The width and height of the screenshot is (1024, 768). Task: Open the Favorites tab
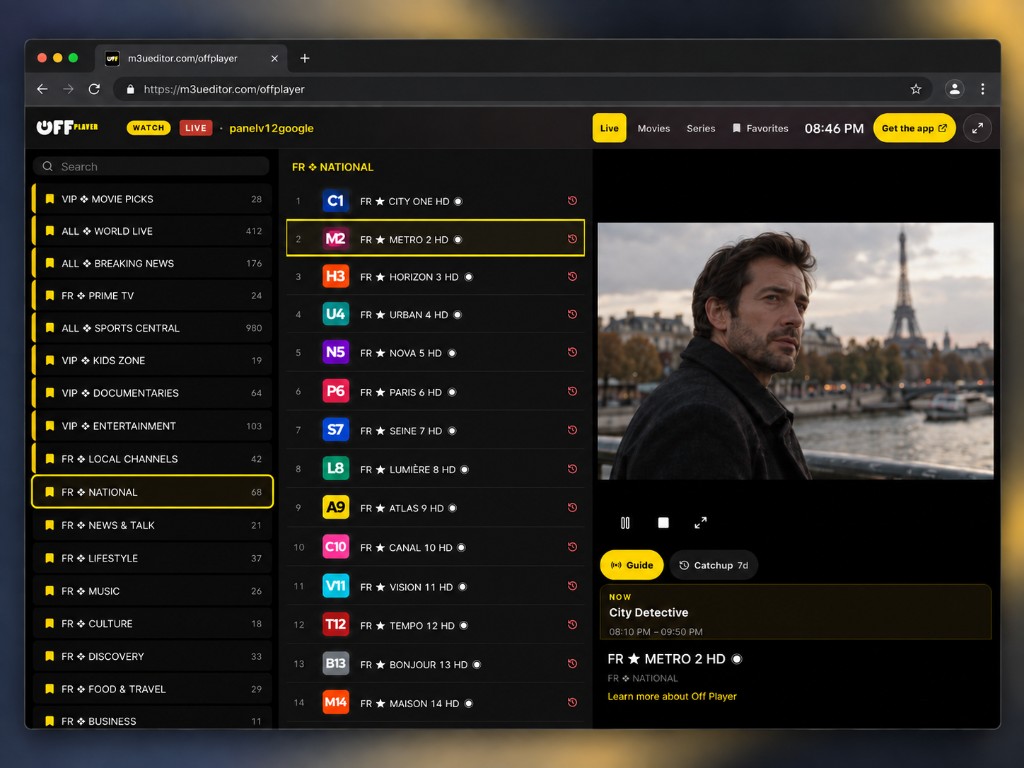(x=760, y=128)
